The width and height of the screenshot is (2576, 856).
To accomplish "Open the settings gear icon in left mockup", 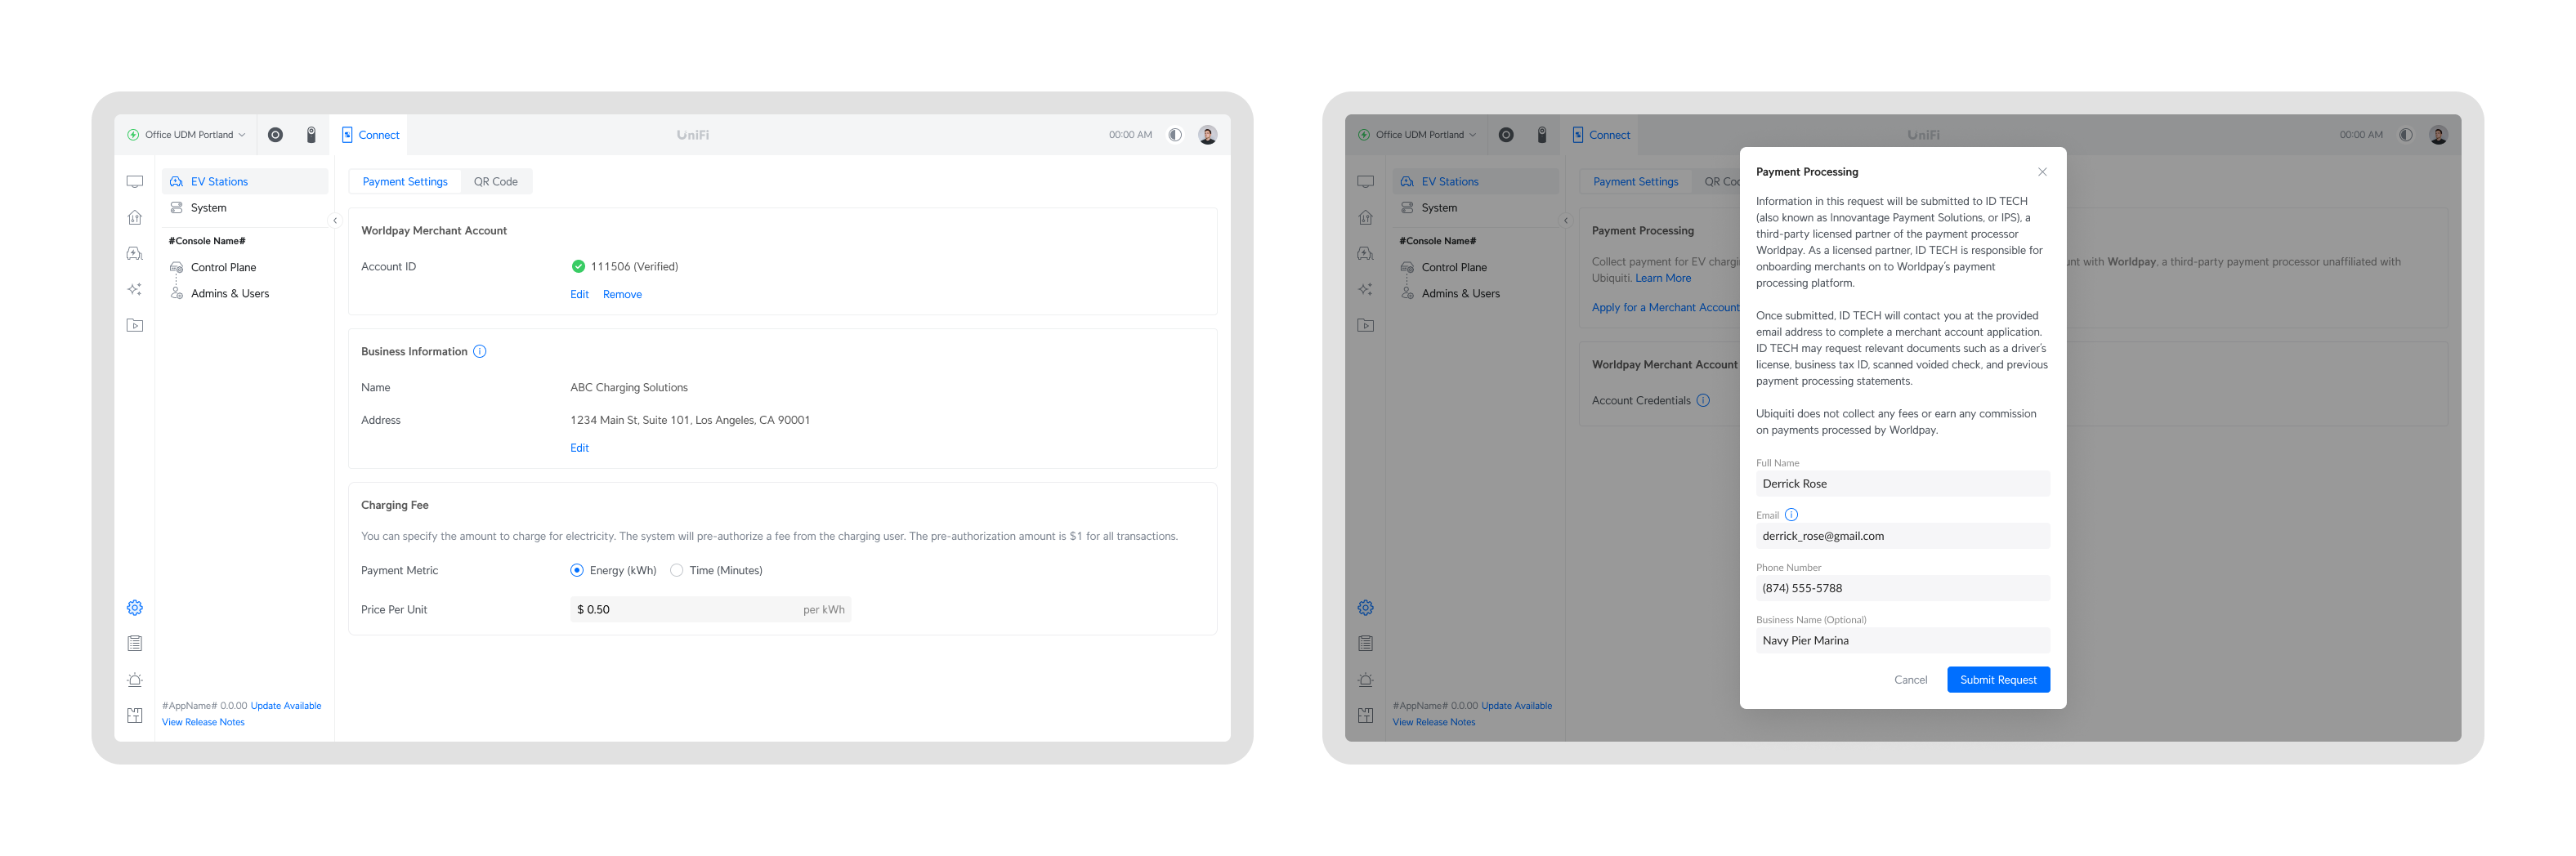I will 135,608.
